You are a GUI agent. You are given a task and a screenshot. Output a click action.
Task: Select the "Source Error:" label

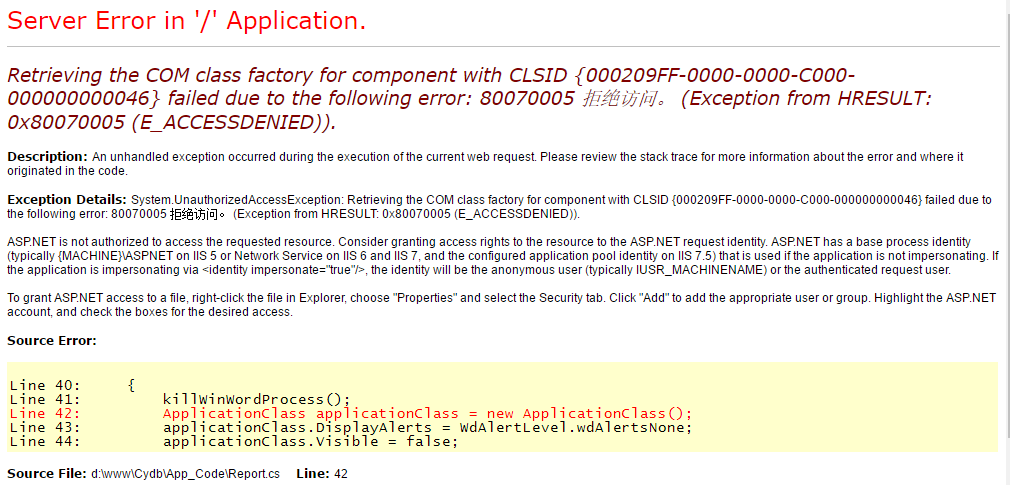tap(52, 341)
